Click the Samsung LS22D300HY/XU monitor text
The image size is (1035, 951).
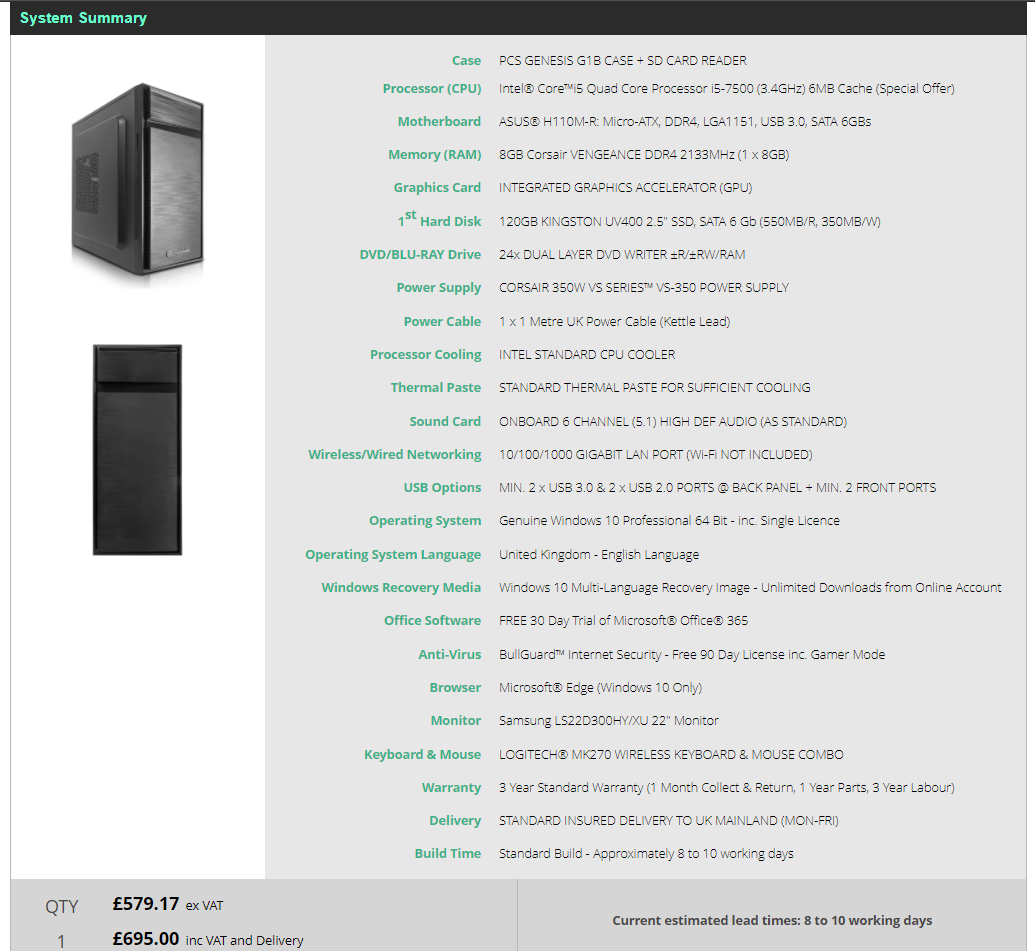pos(608,720)
